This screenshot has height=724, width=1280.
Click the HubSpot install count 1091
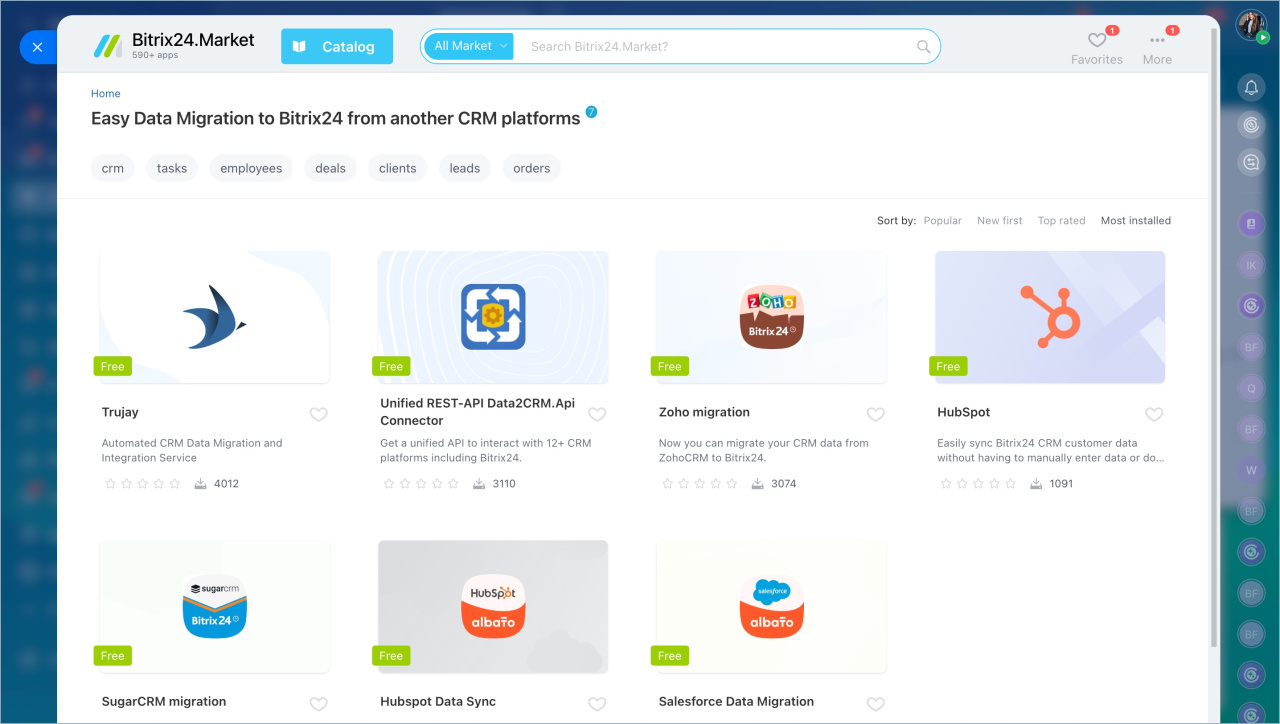[x=1061, y=484]
